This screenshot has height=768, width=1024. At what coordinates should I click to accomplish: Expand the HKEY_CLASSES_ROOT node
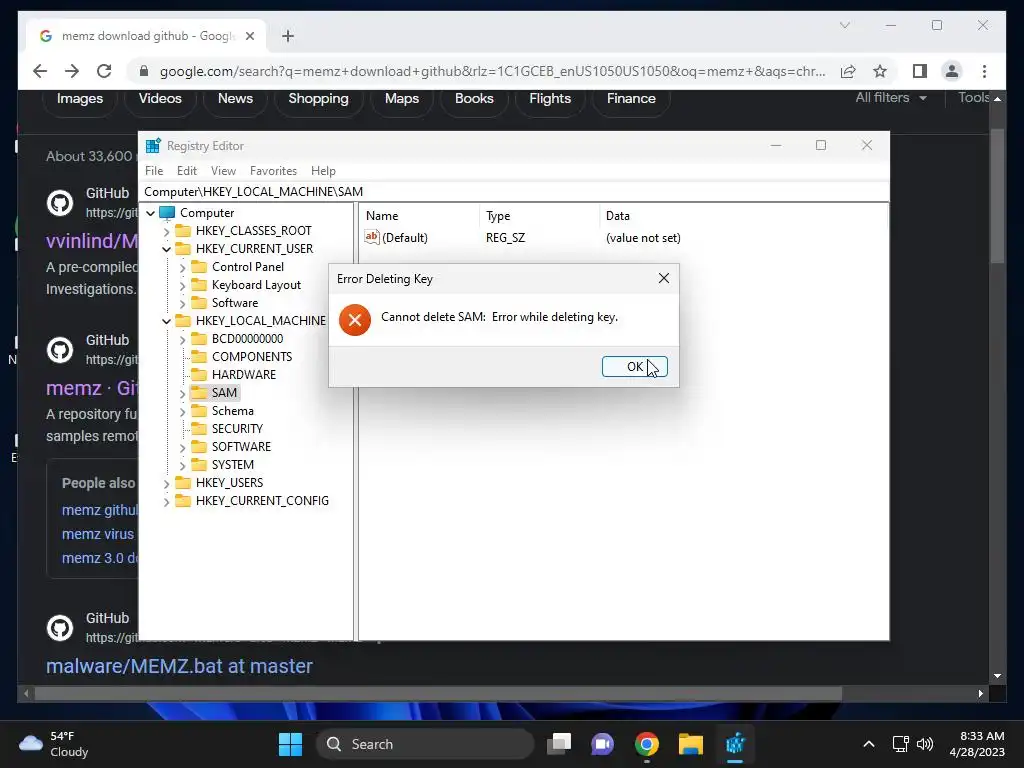[167, 231]
